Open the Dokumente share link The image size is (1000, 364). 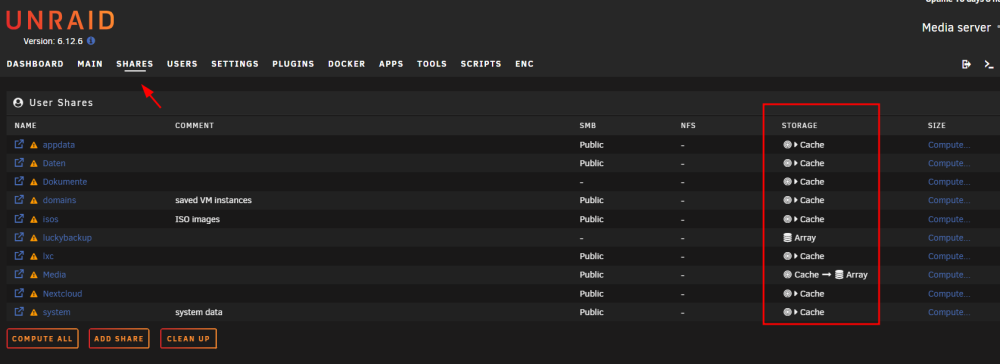[65, 182]
